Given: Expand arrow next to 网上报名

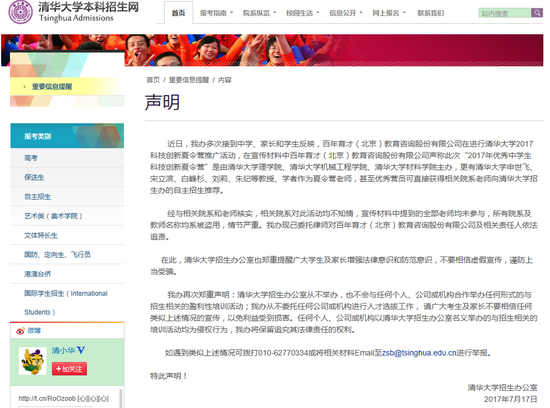Looking at the screenshot, I should 404,13.
